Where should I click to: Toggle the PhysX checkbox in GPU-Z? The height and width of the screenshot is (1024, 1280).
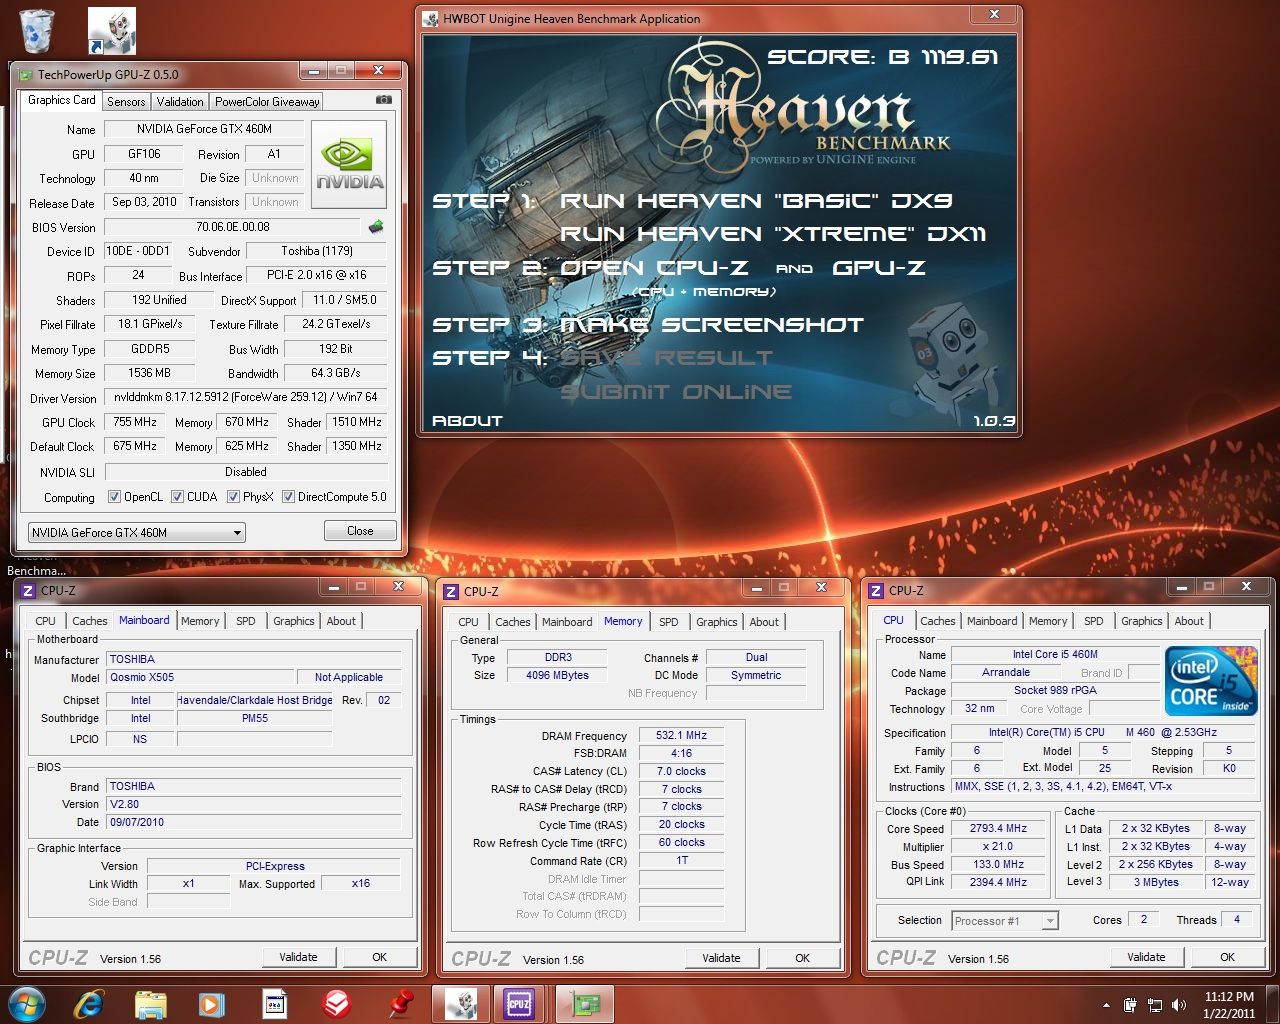233,497
